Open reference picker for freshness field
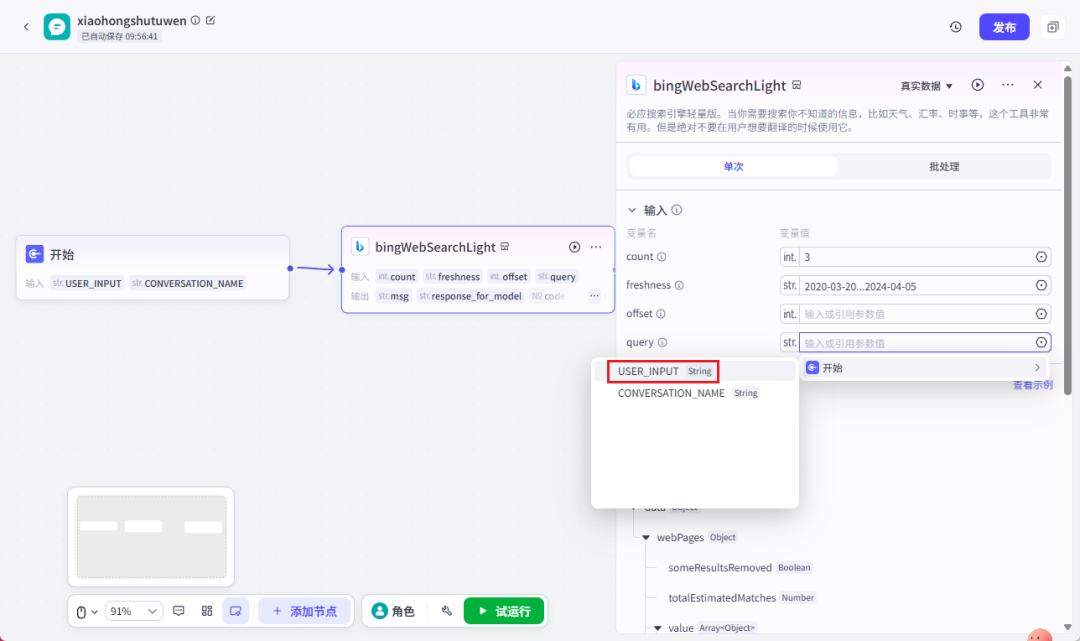The height and width of the screenshot is (641, 1080). point(1041,285)
